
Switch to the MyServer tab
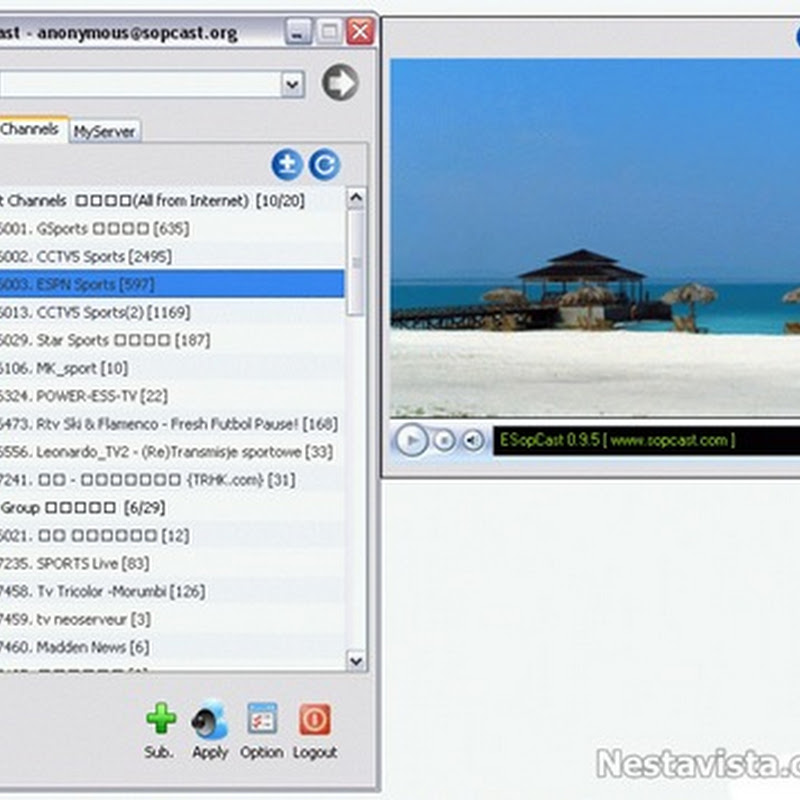106,131
